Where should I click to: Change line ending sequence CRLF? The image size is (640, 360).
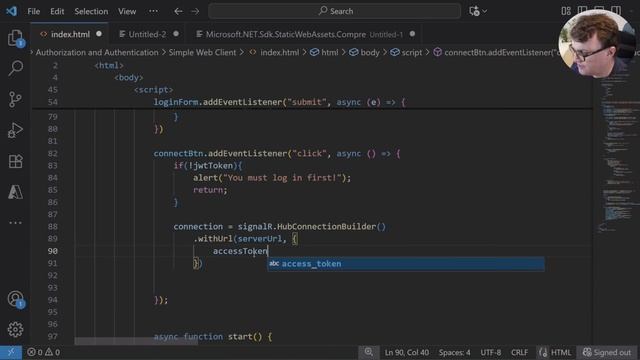coord(519,352)
